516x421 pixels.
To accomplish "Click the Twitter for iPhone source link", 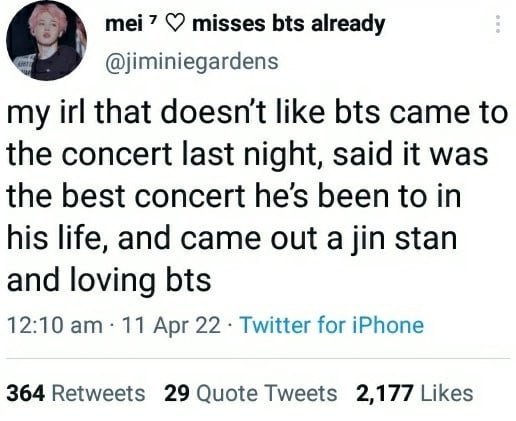I will (332, 325).
